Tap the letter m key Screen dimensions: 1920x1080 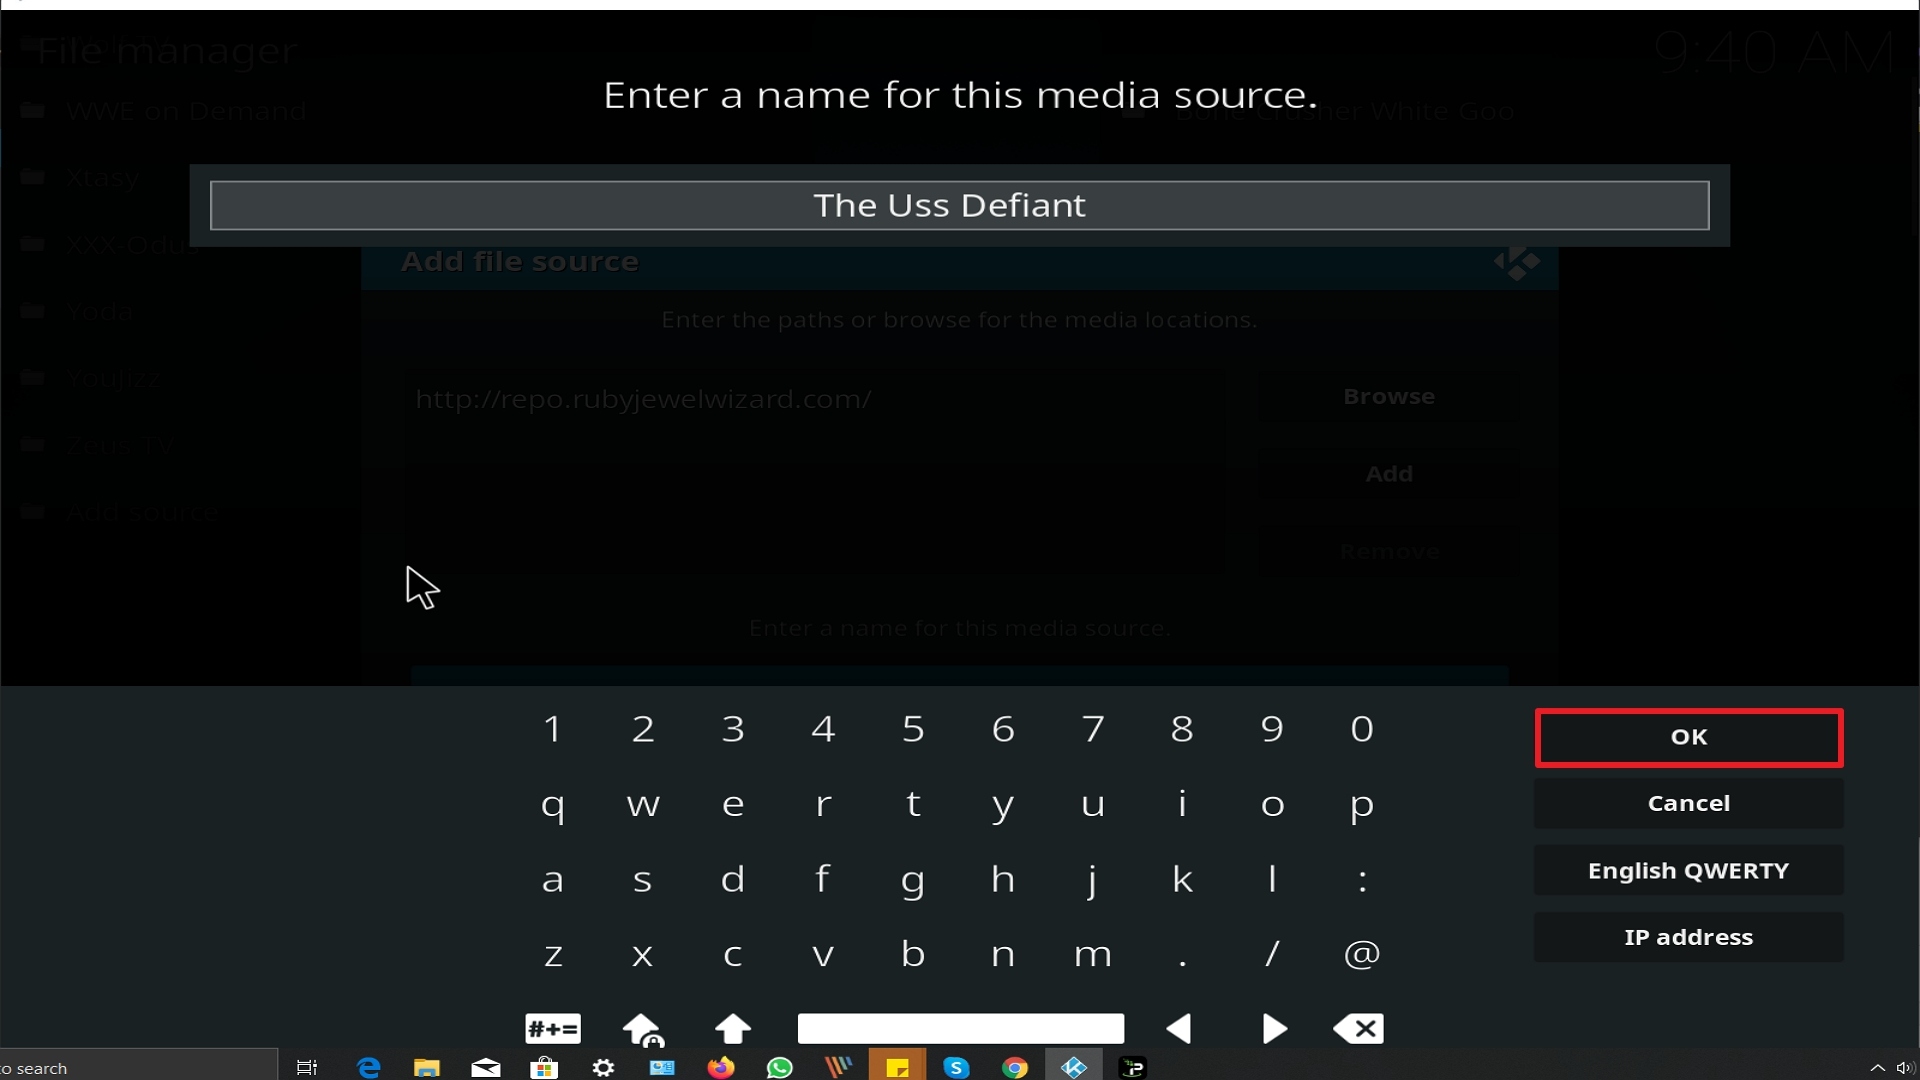(1093, 954)
